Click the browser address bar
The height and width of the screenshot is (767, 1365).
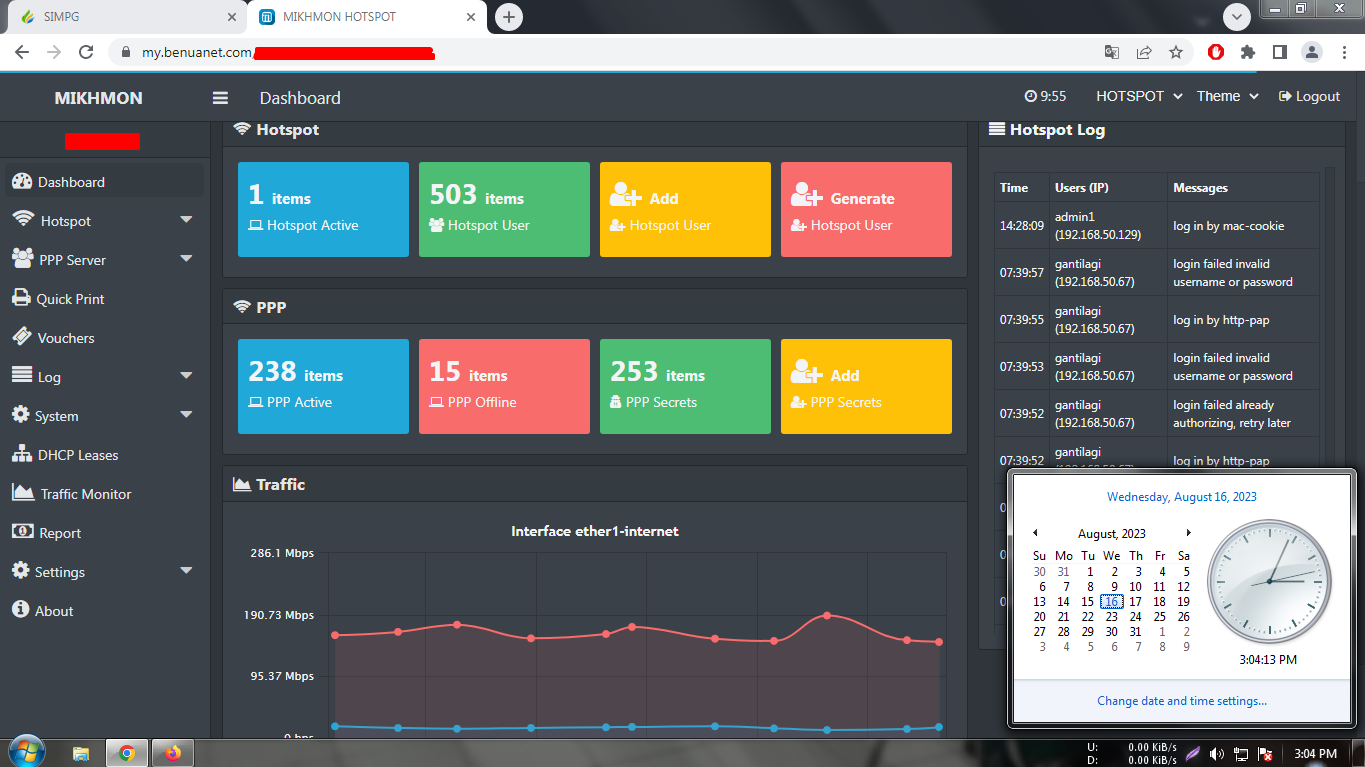(x=600, y=52)
